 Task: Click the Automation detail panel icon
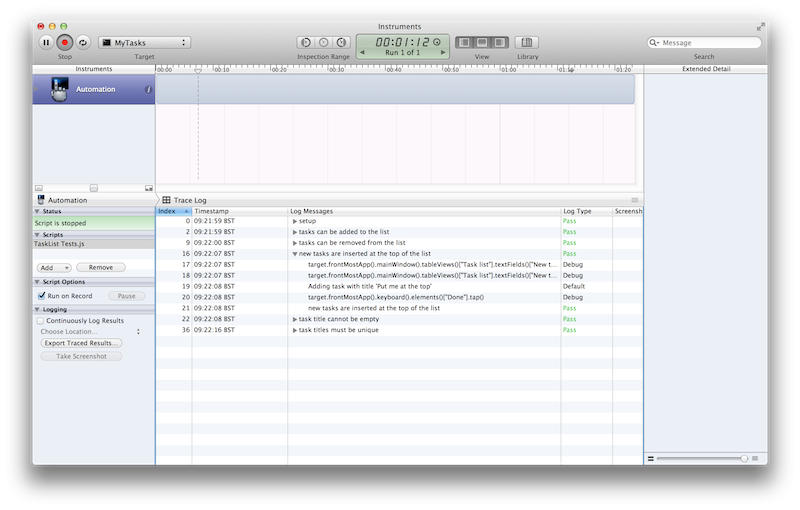(41, 200)
